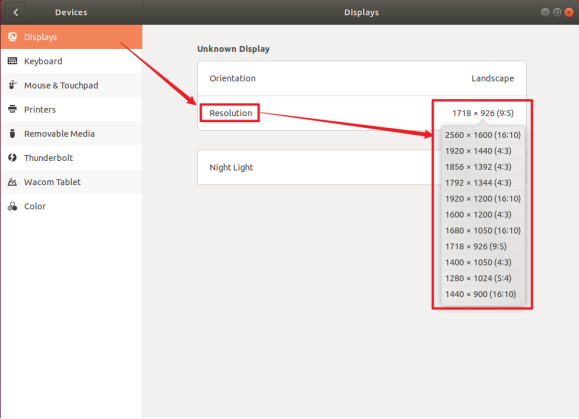This screenshot has width=579, height=419.
Task: Click the Thunderbolt icon in sidebar
Action: point(12,158)
